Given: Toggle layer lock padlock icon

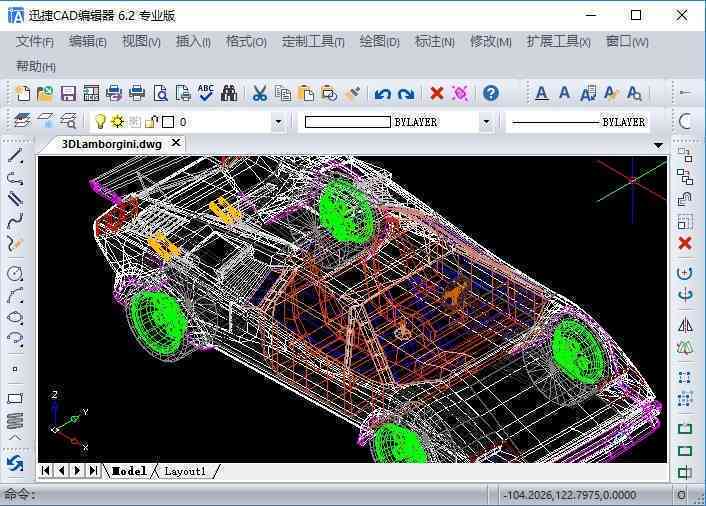Looking at the screenshot, I should (152, 122).
